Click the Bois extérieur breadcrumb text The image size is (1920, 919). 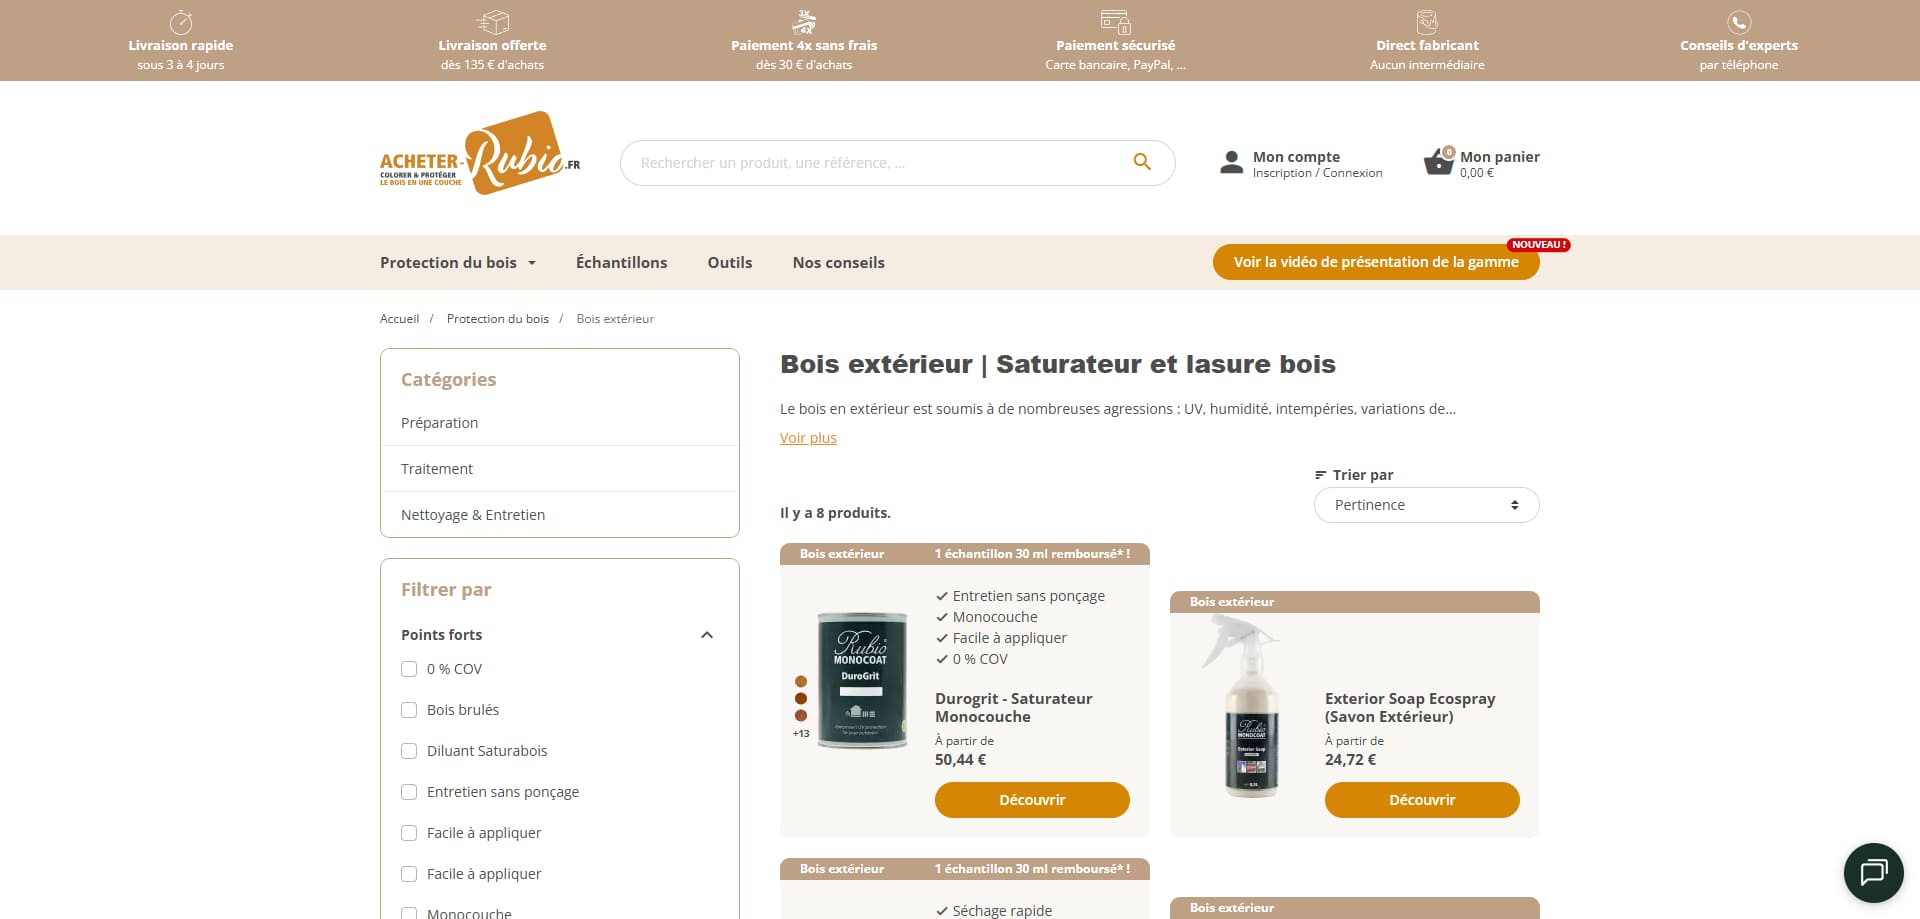615,319
